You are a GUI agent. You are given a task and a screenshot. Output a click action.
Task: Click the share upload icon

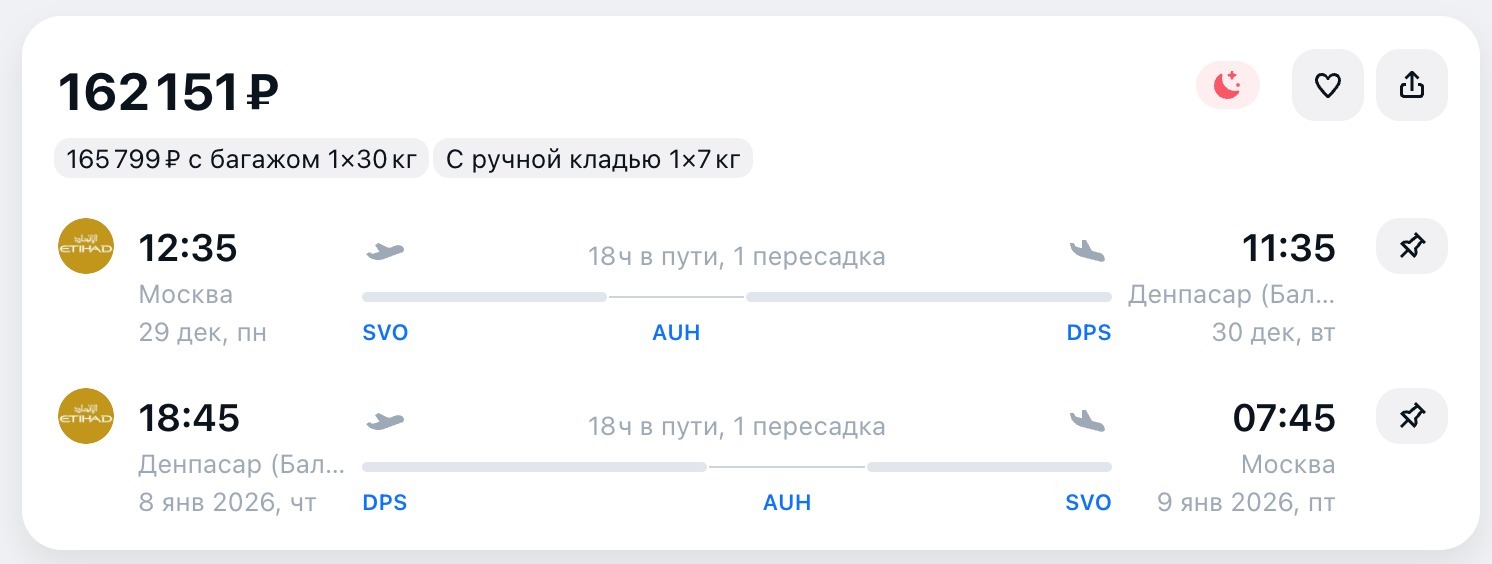[x=1411, y=86]
